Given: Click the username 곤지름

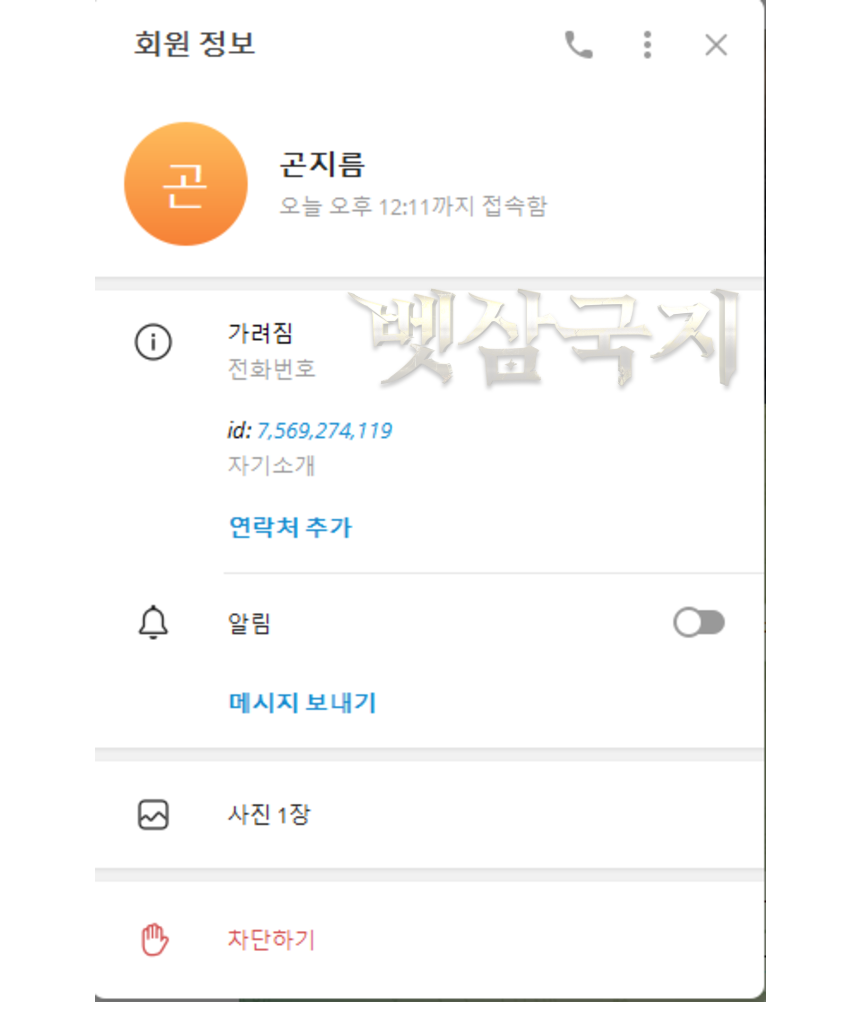Looking at the screenshot, I should (x=322, y=164).
